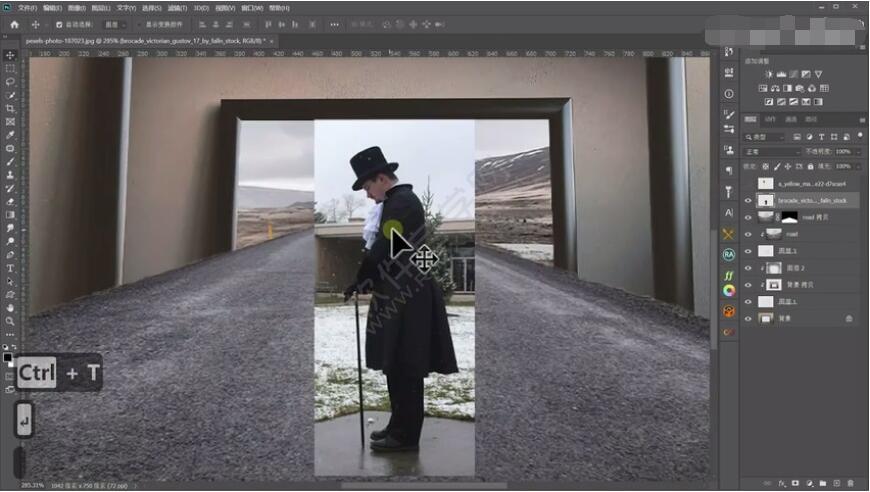Open the color wheel panel in the dock

point(729,291)
